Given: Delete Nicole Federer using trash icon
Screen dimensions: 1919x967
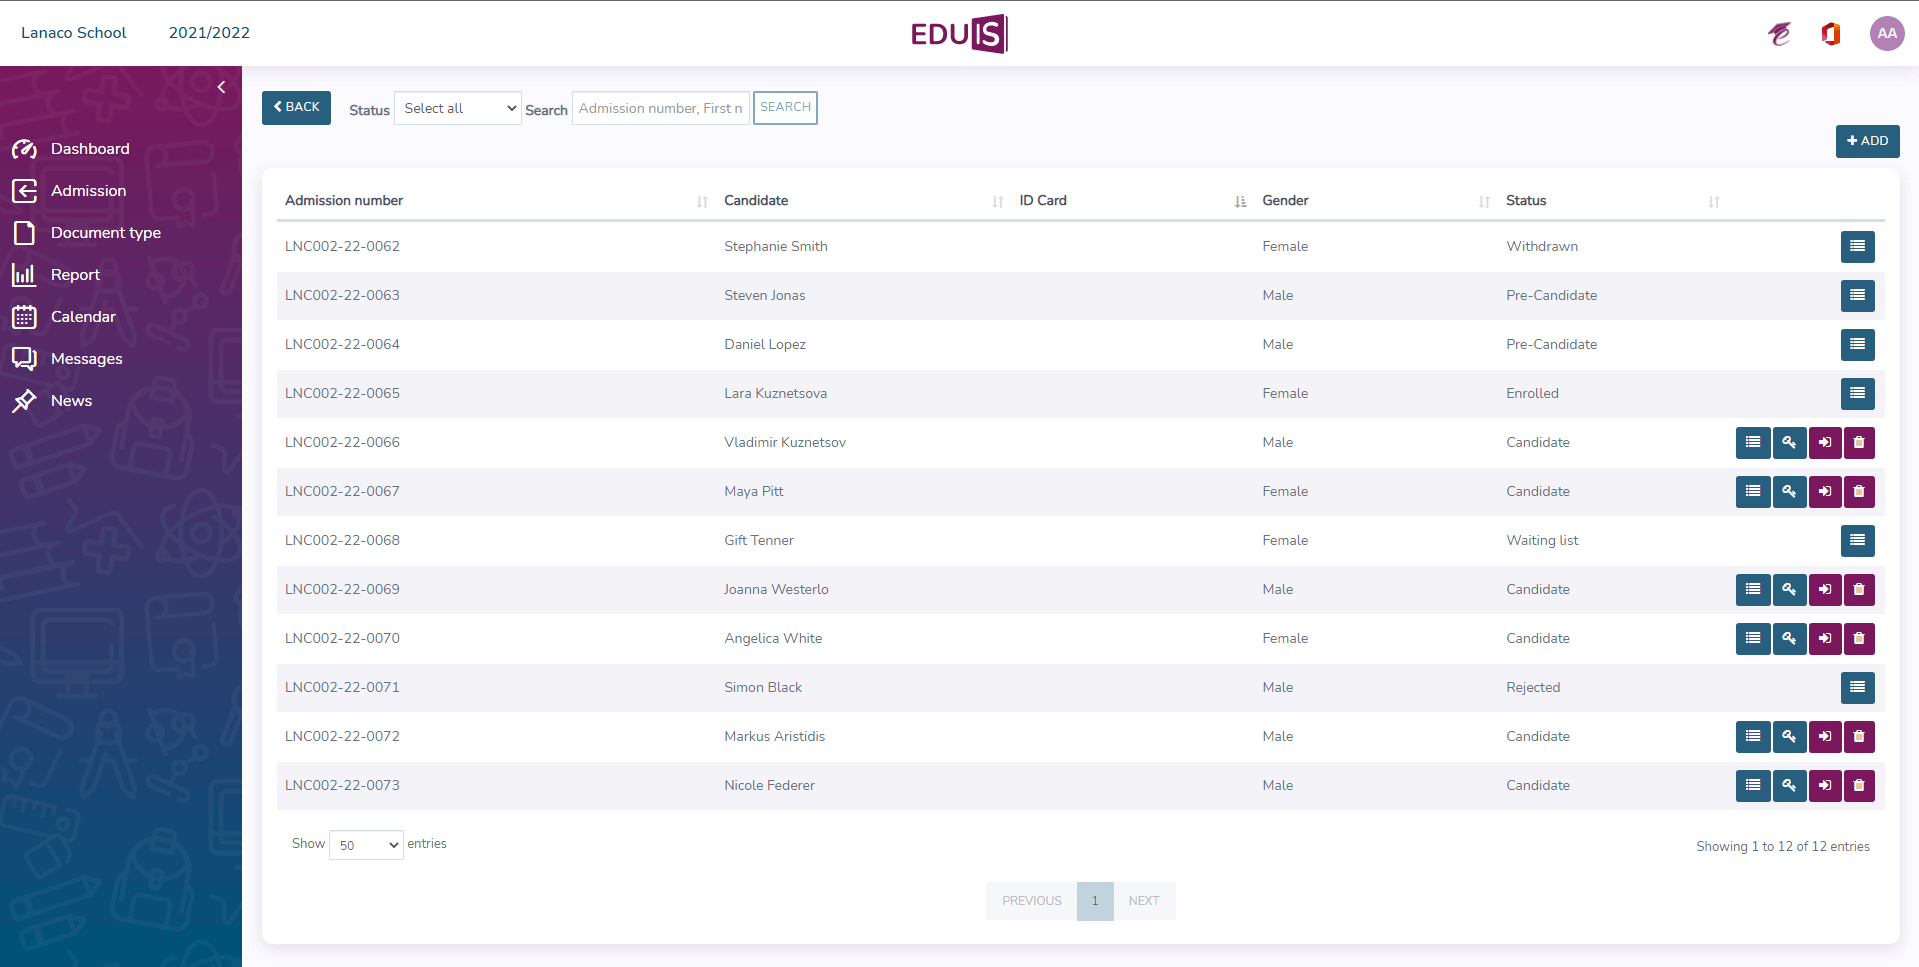Looking at the screenshot, I should point(1859,785).
